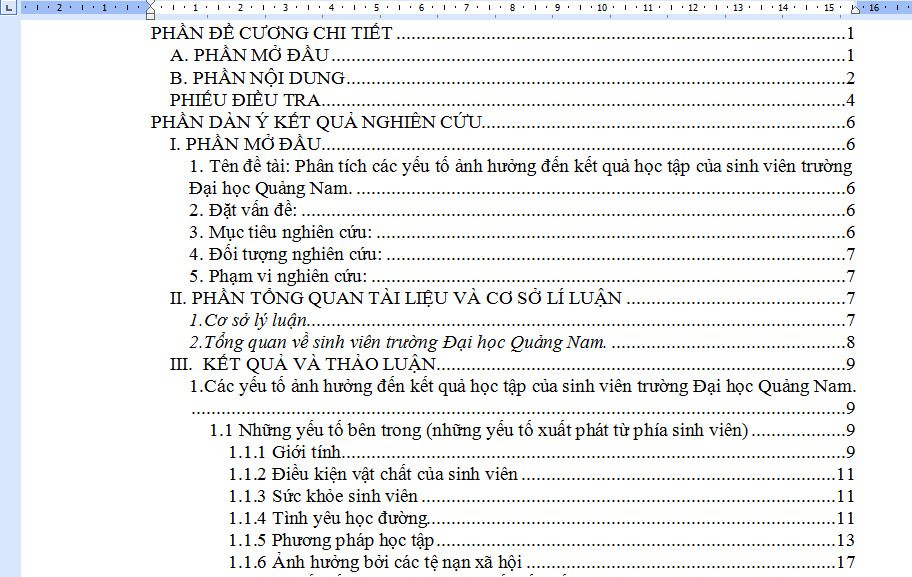Open PHẦN DÀN Ý KẾT QUẢ NGHIÊN CỨU
The width and height of the screenshot is (912, 577).
coord(316,122)
